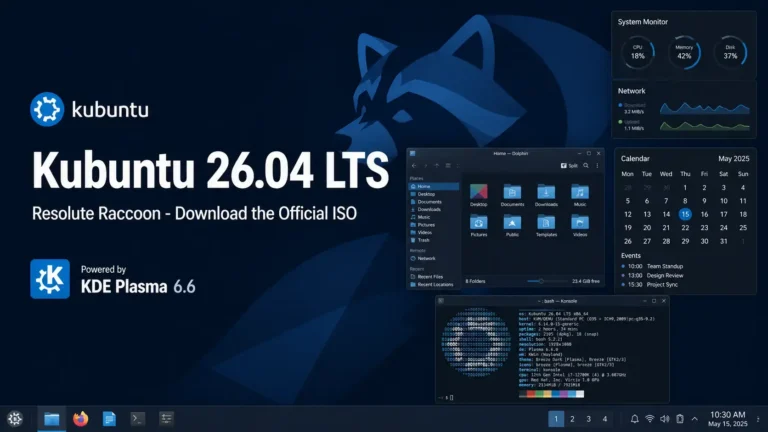This screenshot has width=768, height=432.
Task: Select Music in Dolphin Places sidebar
Action: coord(434,217)
